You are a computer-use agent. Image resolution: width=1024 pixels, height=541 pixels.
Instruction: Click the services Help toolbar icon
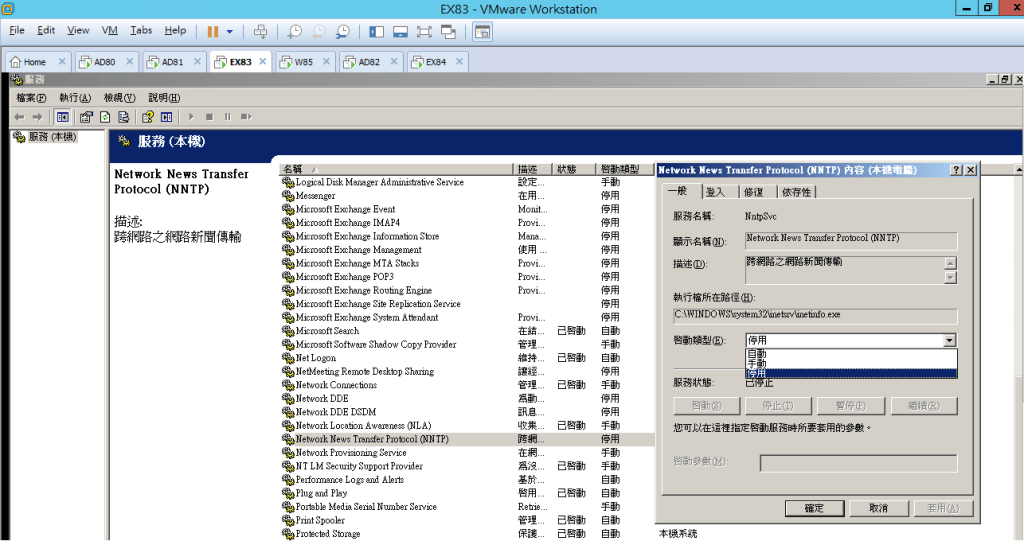point(147,116)
